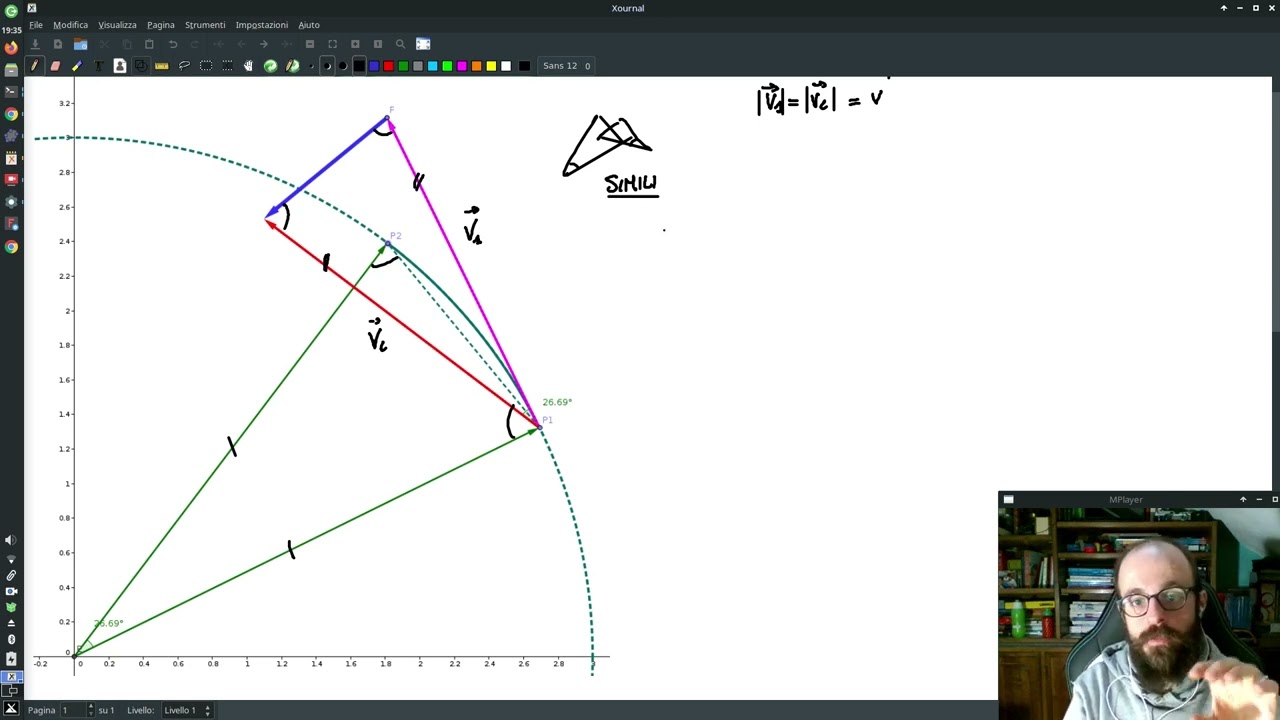This screenshot has width=1280, height=720.
Task: Choose the thick pen thickness
Action: coord(342,66)
